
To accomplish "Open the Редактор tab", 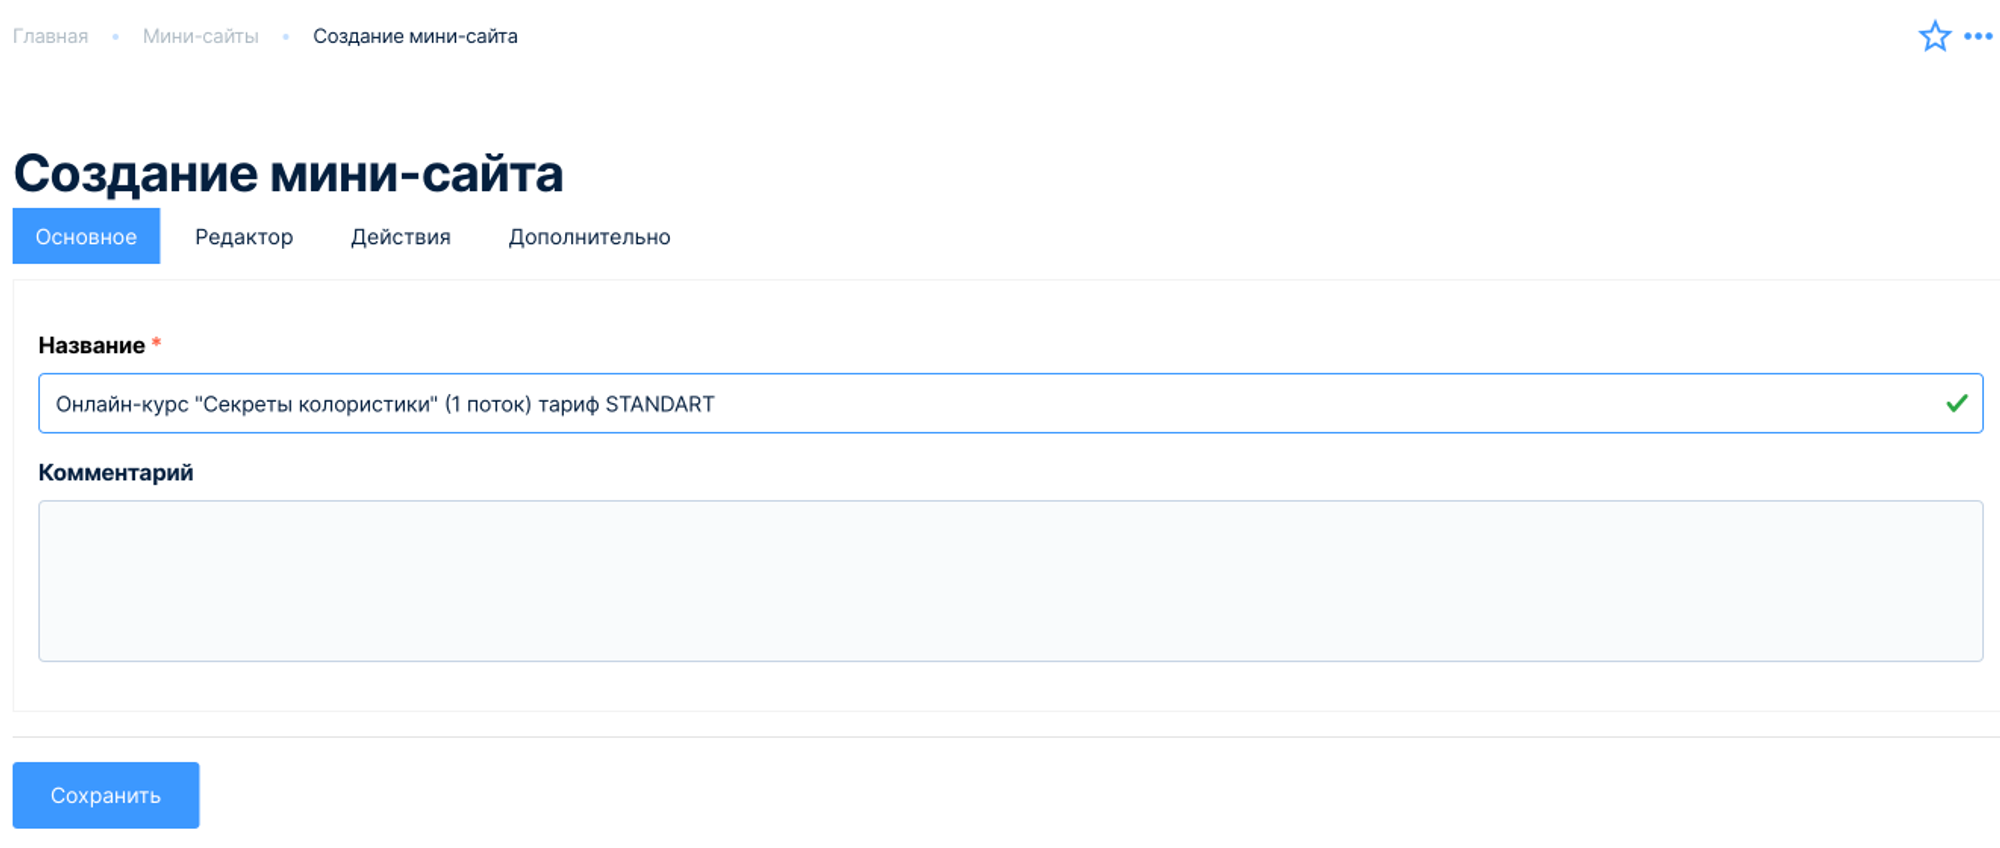I will (244, 237).
